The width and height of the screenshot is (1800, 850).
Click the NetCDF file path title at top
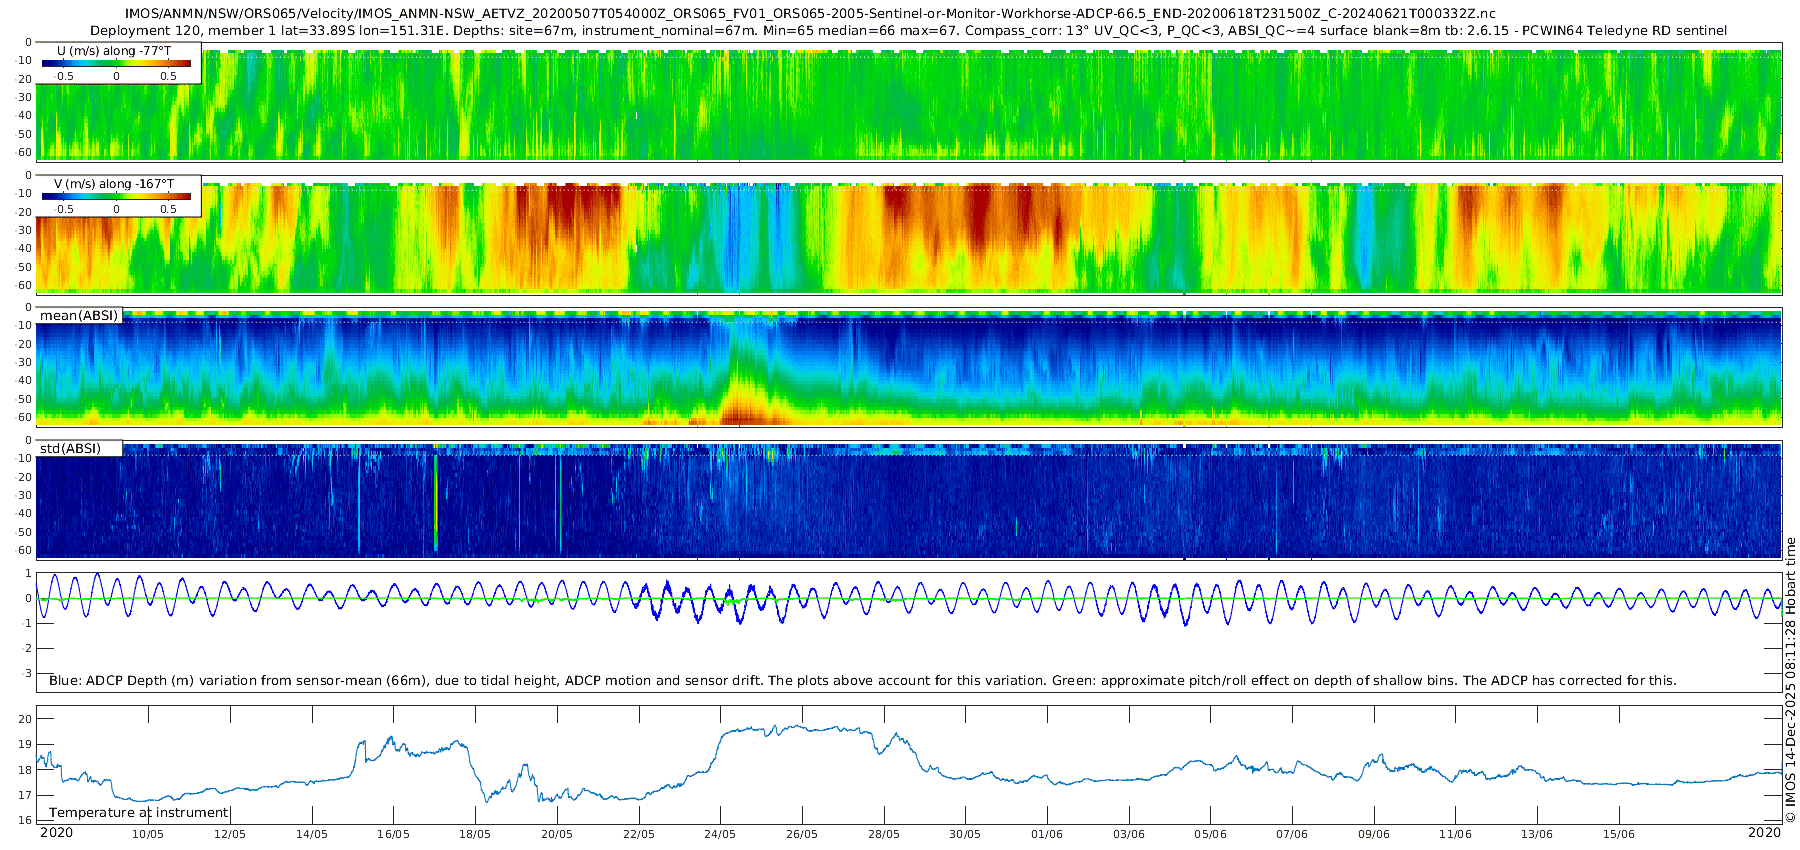point(810,14)
